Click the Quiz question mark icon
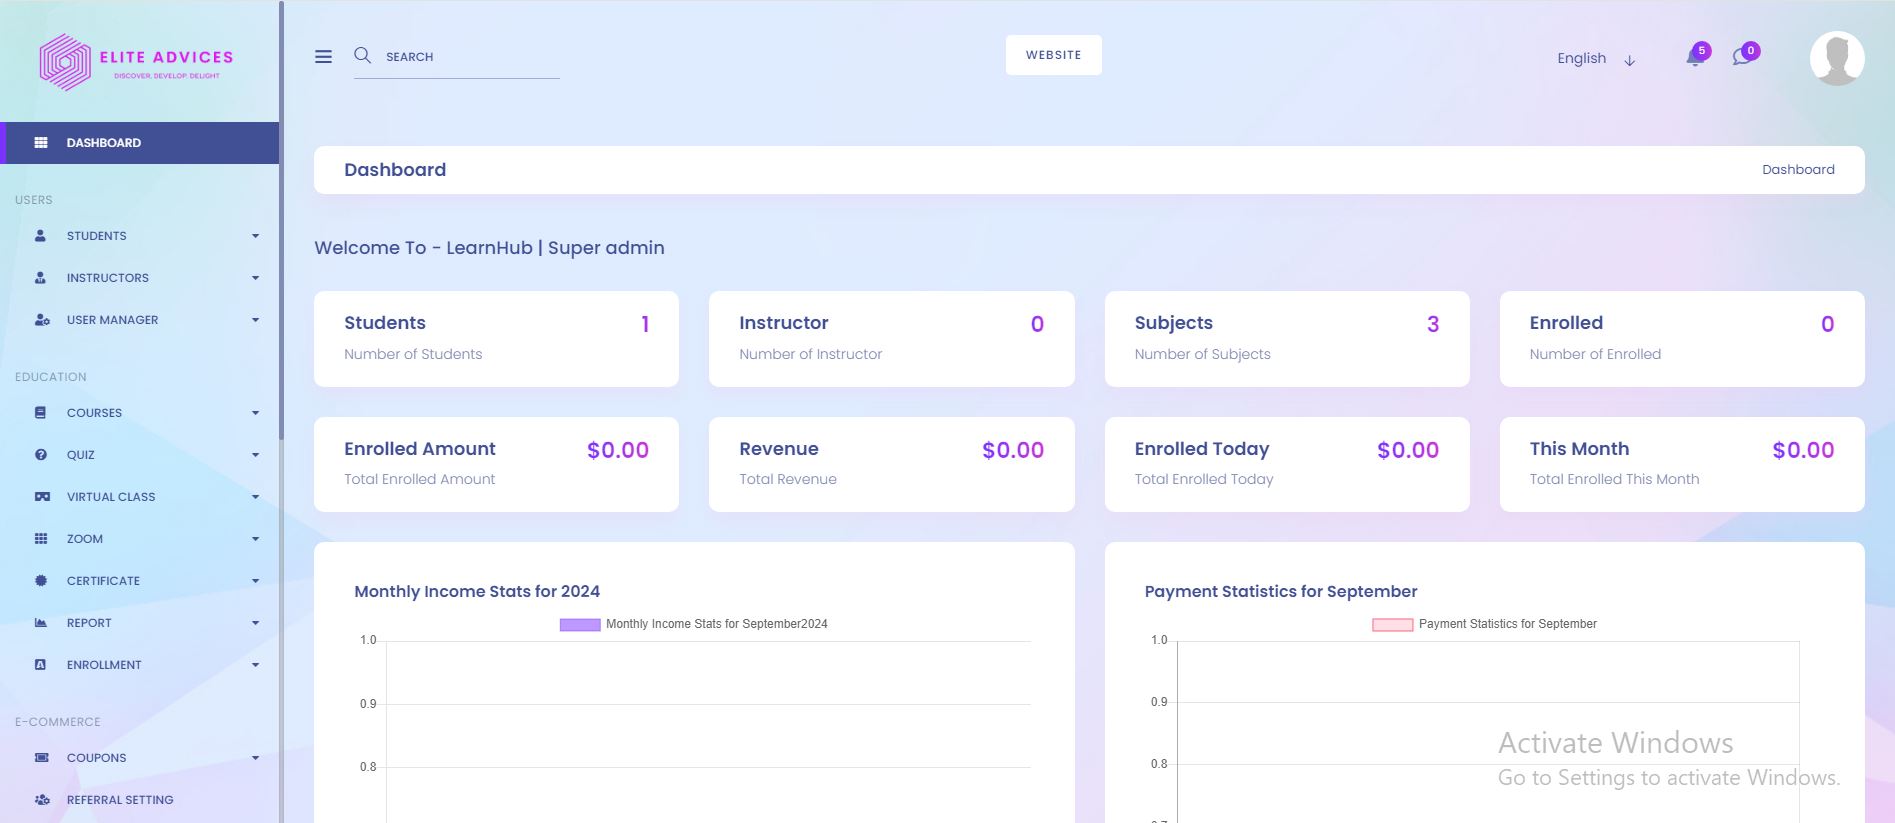Viewport: 1895px width, 823px height. click(x=41, y=455)
